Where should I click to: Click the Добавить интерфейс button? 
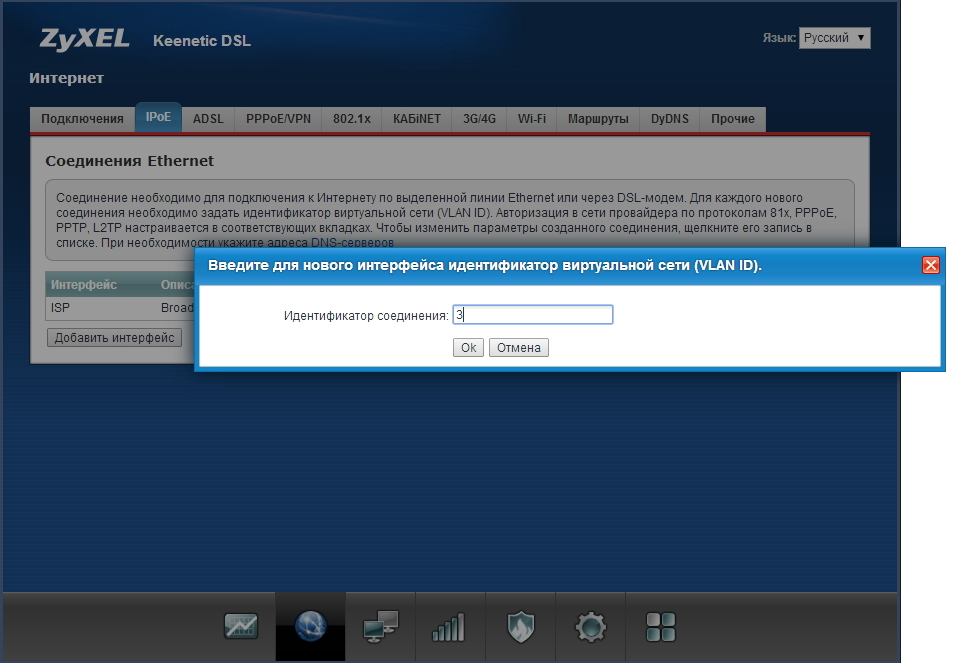114,338
